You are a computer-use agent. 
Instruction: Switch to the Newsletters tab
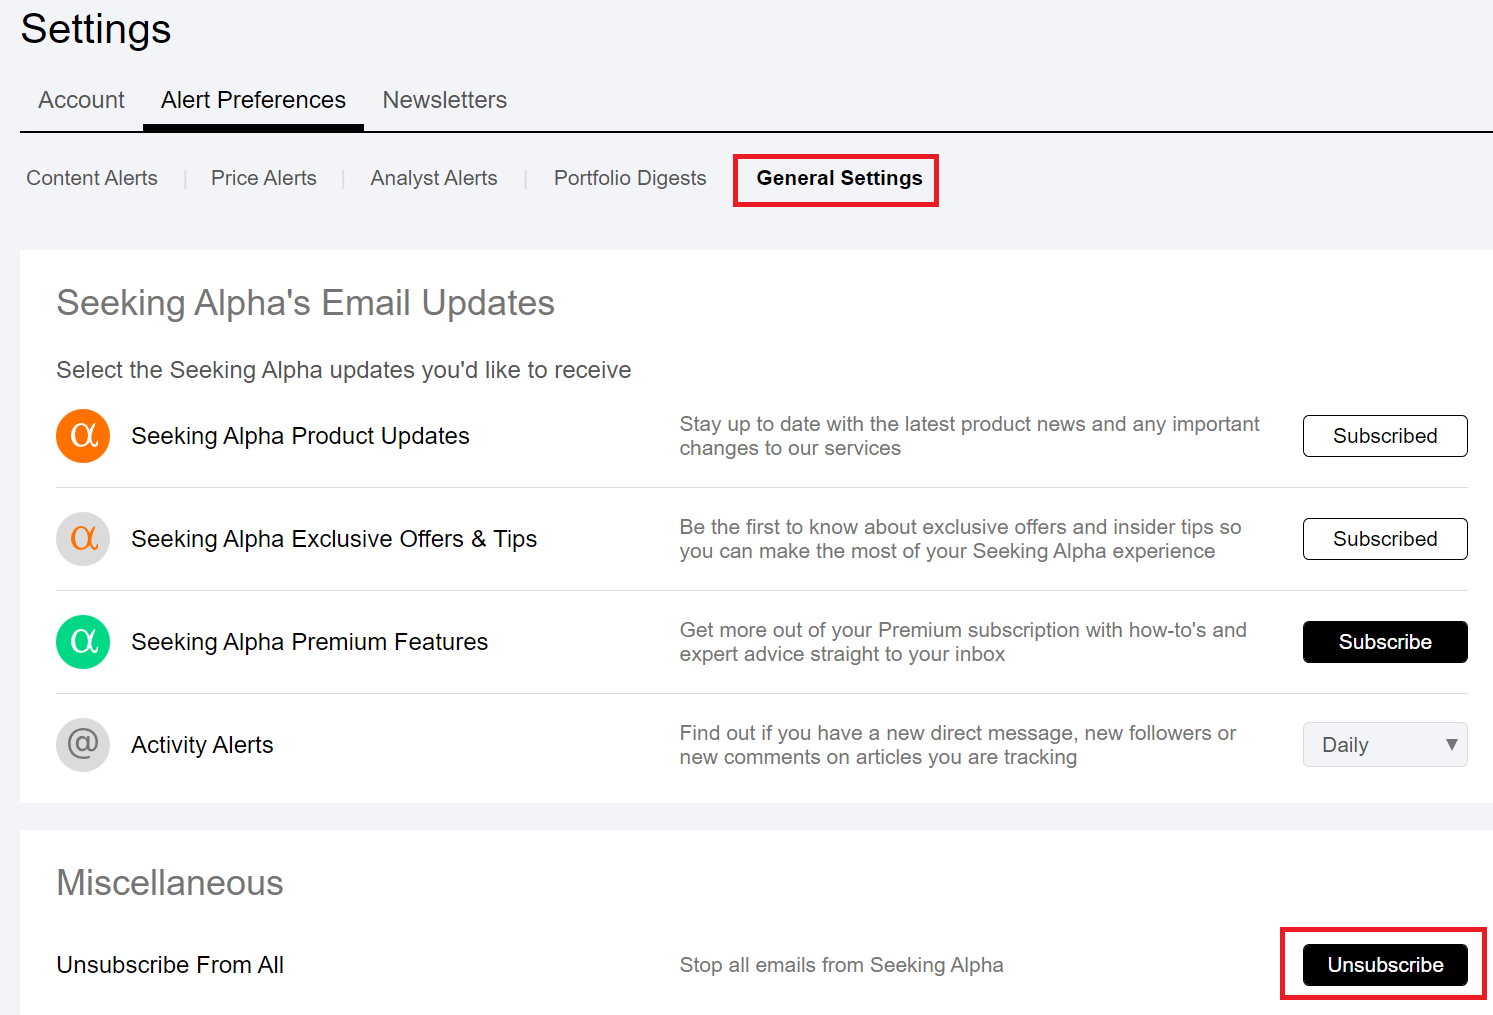pyautogui.click(x=444, y=100)
